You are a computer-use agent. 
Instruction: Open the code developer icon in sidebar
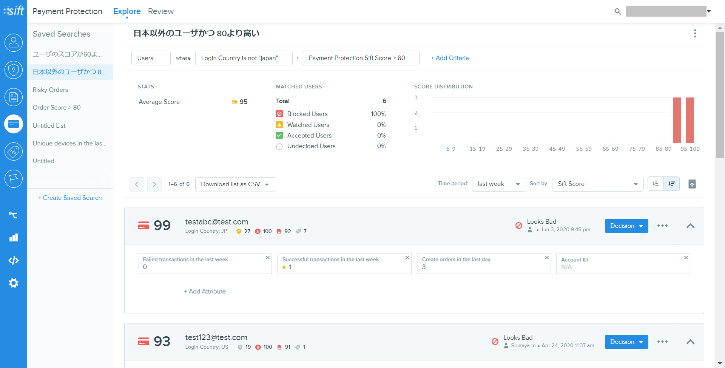click(x=13, y=260)
